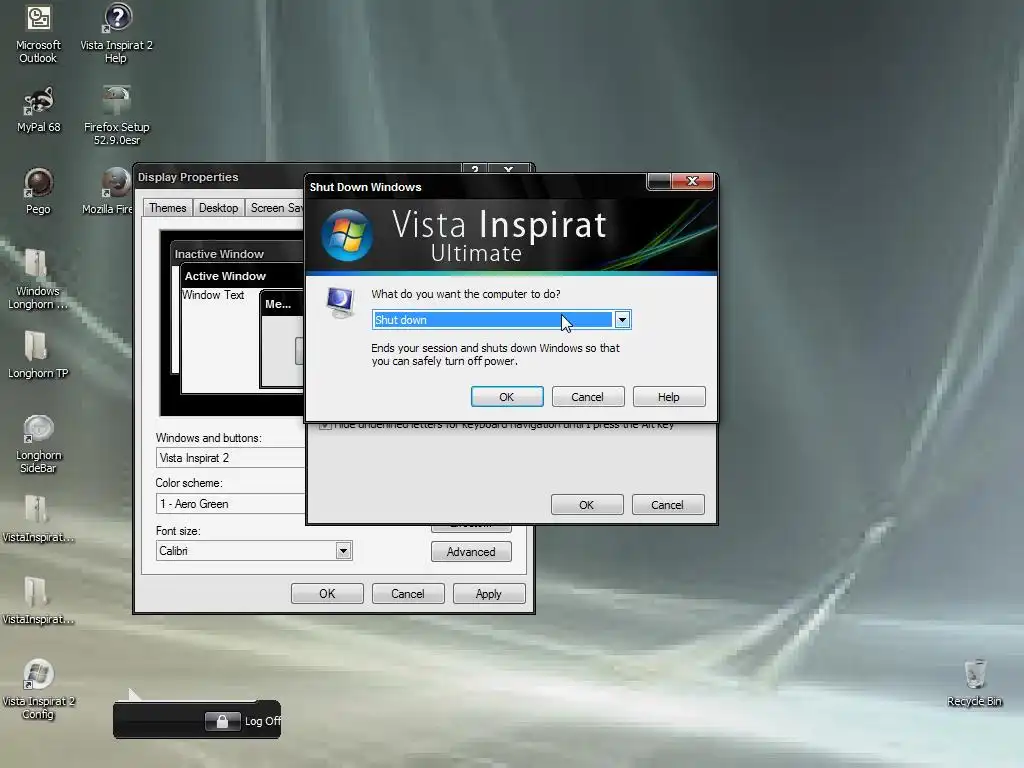Open Help in Shut Down Windows dialog
Viewport: 1024px width, 768px height.
[x=668, y=397]
